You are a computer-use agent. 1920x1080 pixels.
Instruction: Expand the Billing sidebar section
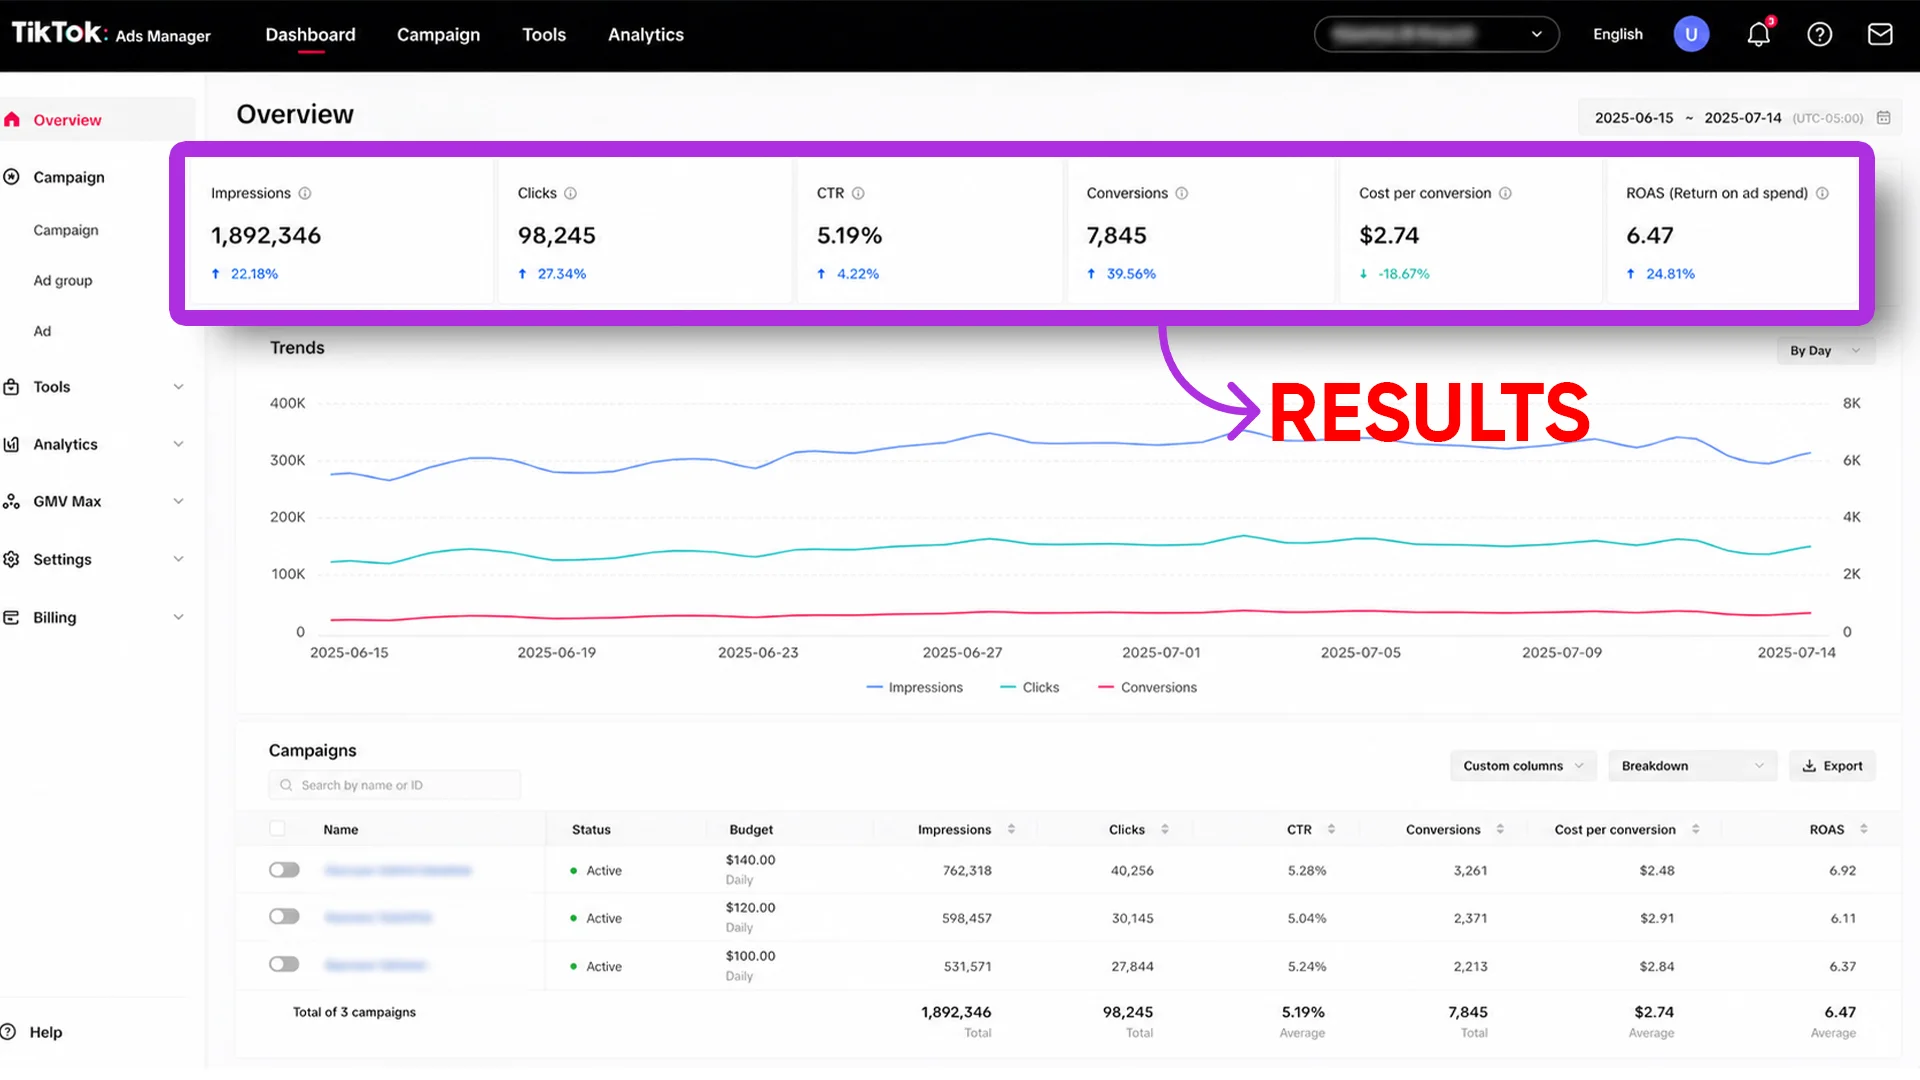[x=178, y=617]
